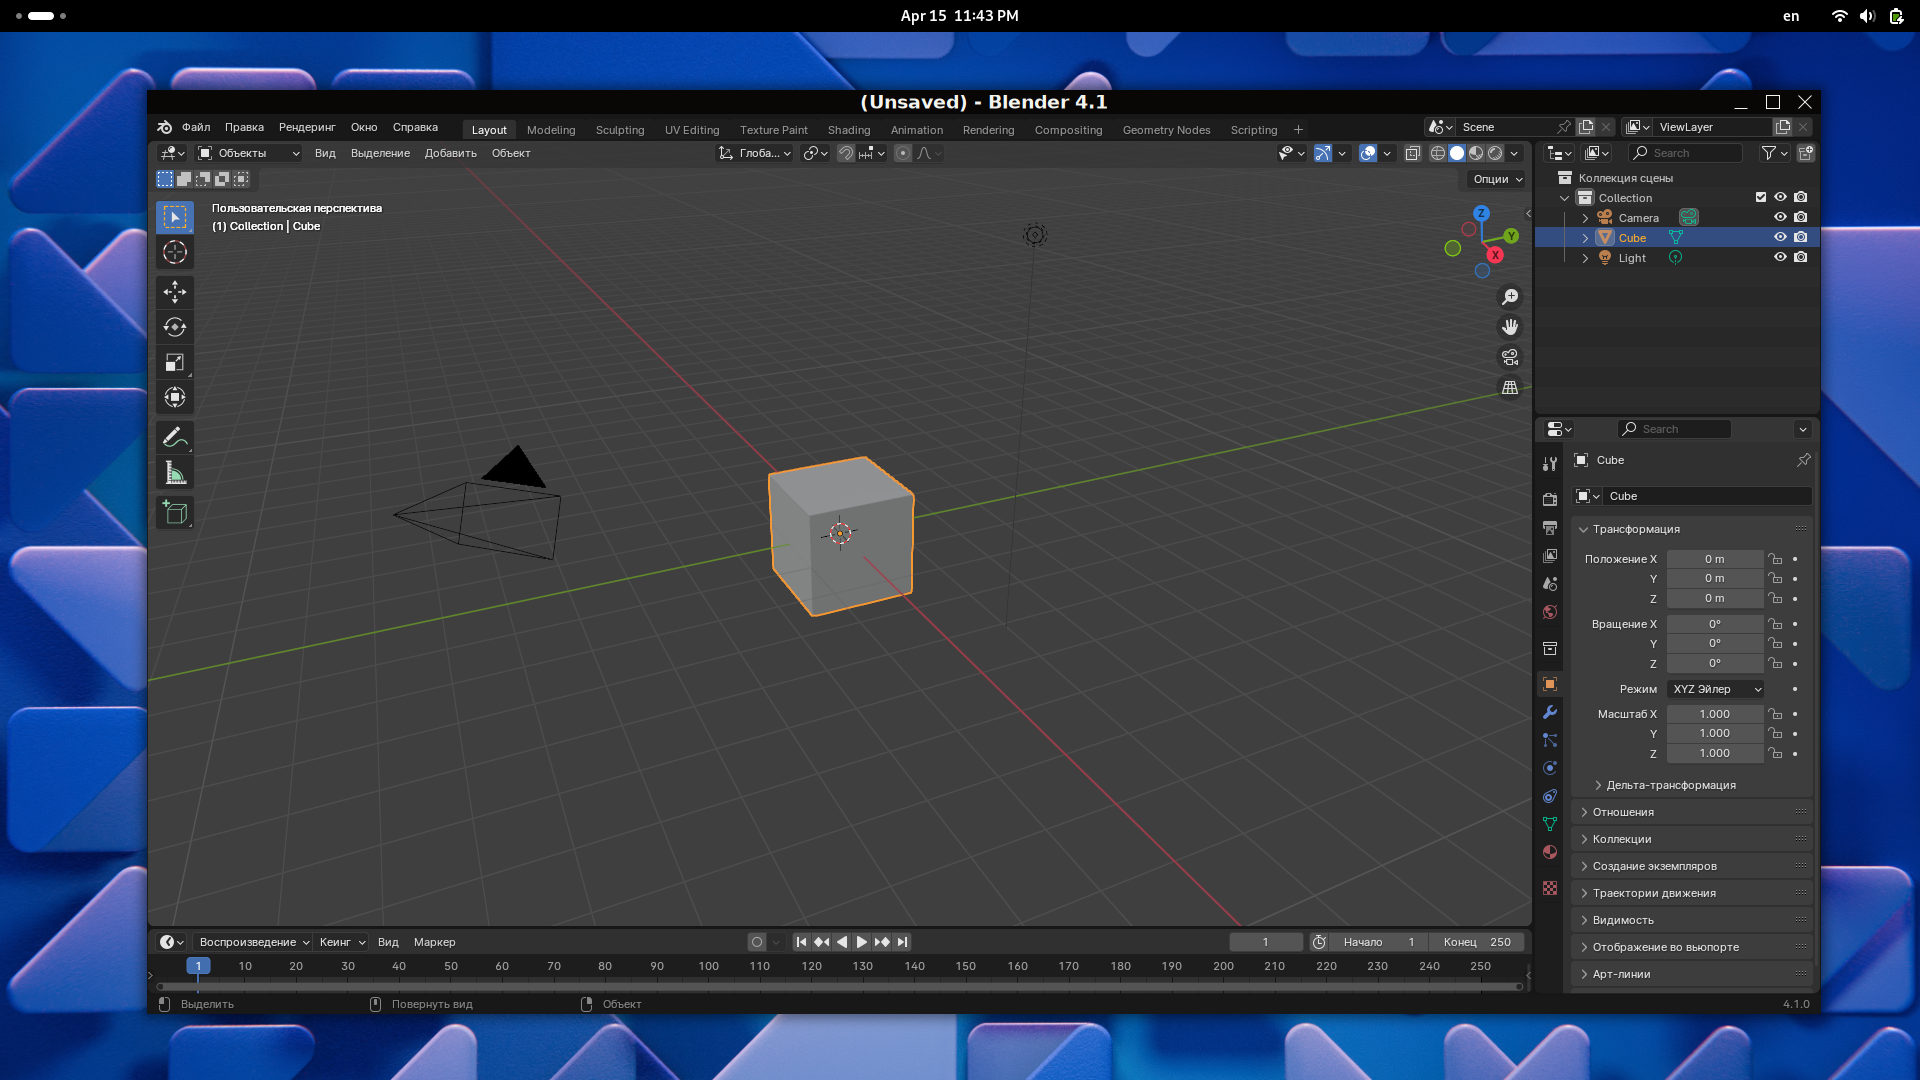Select the Cursor tool
The width and height of the screenshot is (1920, 1080).
[175, 252]
